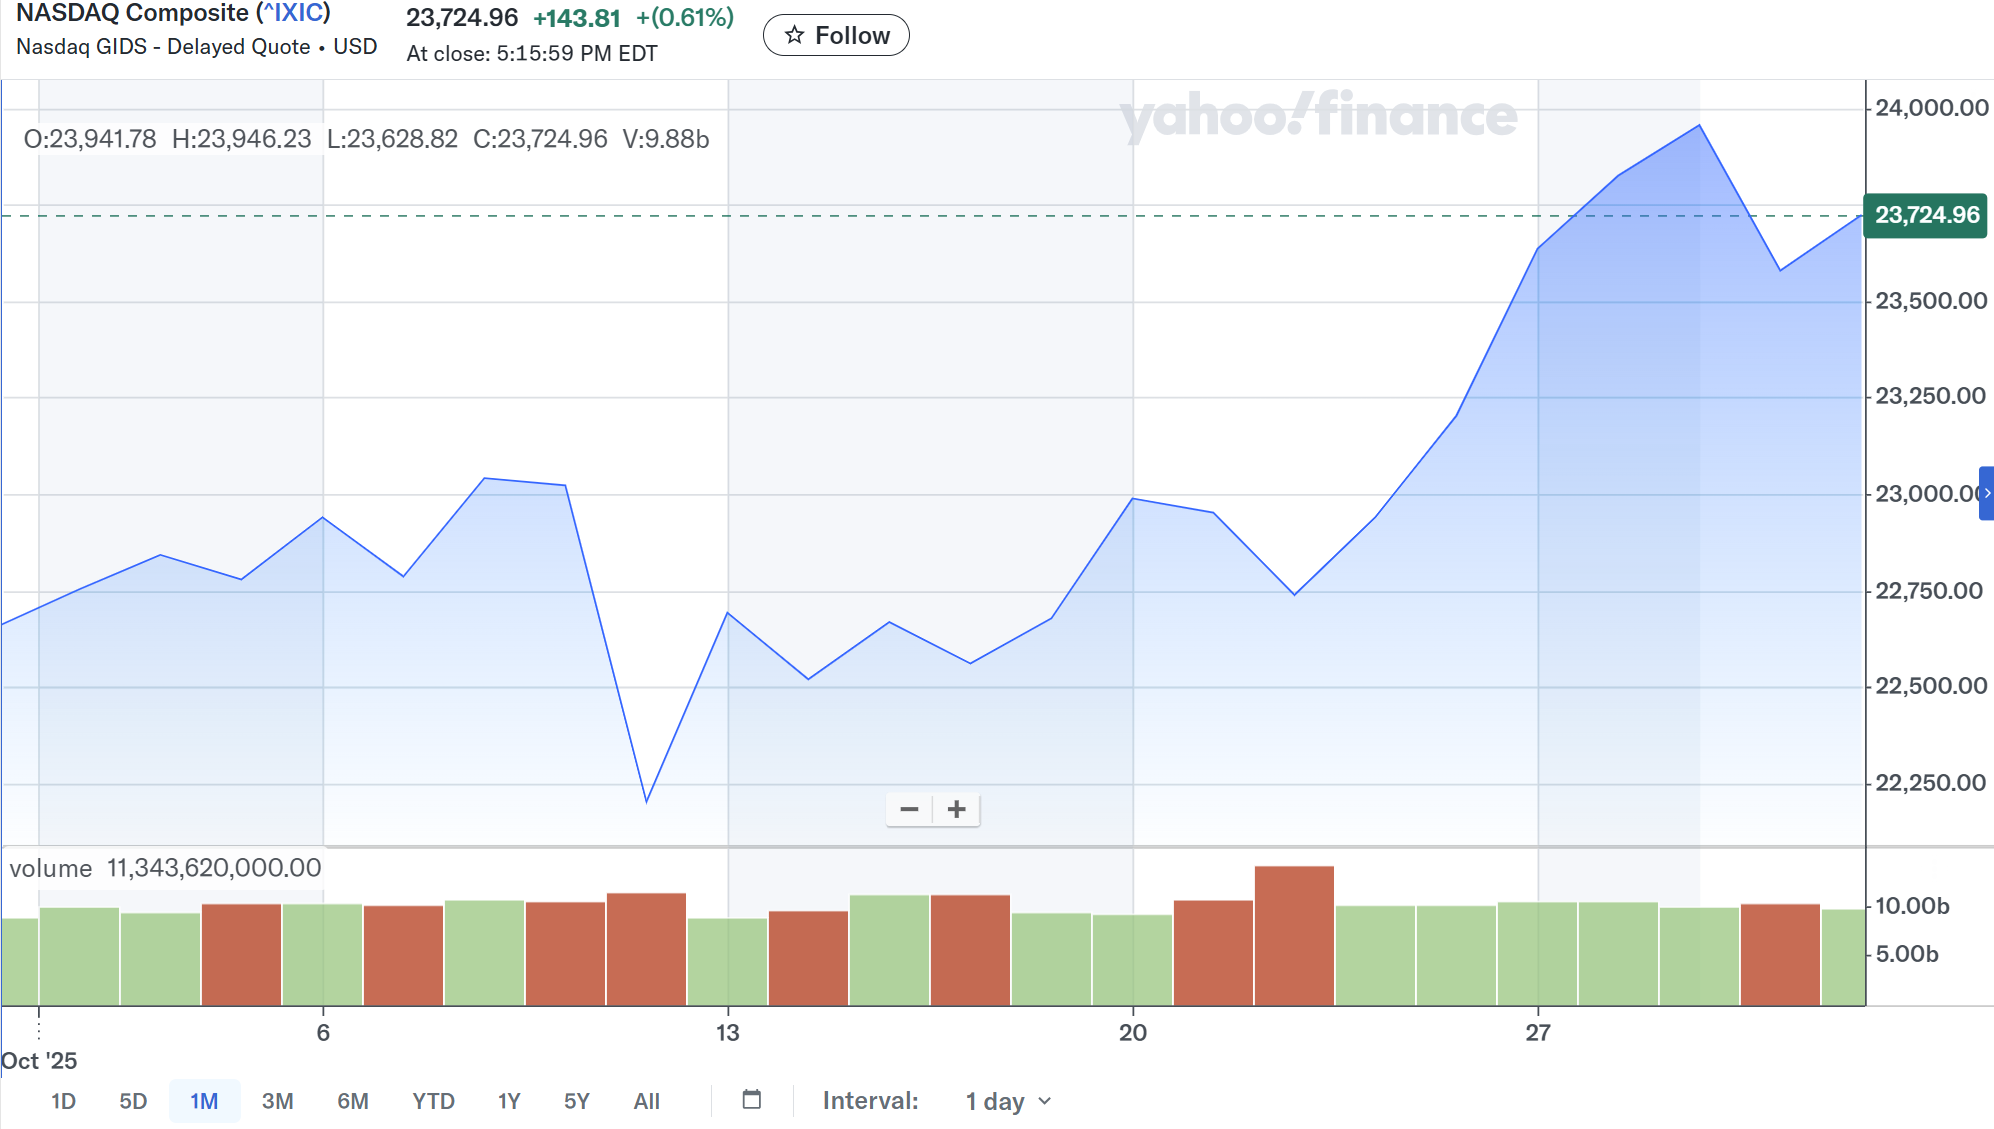Click the chart peak near Oct 29
The image size is (1994, 1129).
pyautogui.click(x=1699, y=126)
